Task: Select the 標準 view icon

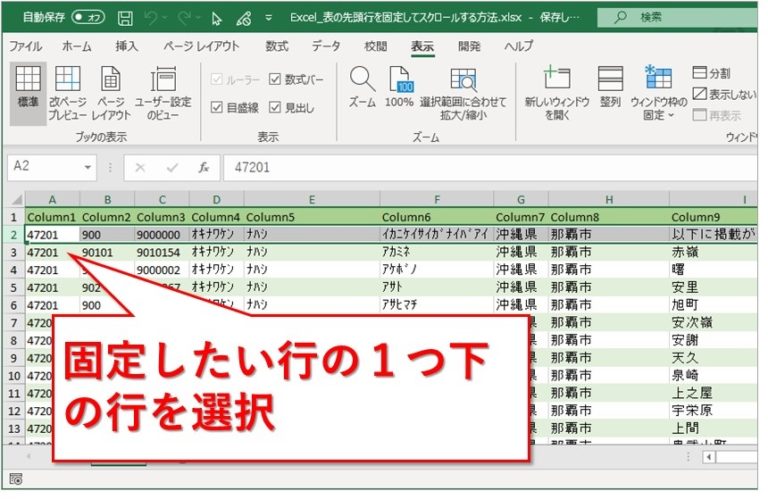Action: (x=28, y=93)
